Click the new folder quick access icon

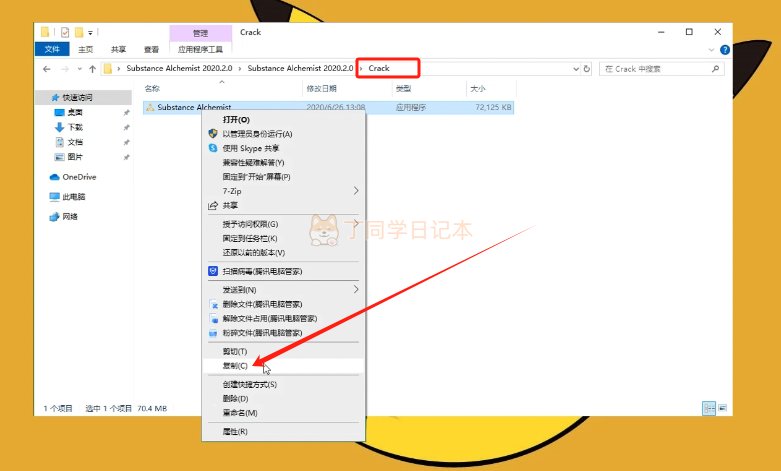[x=79, y=32]
